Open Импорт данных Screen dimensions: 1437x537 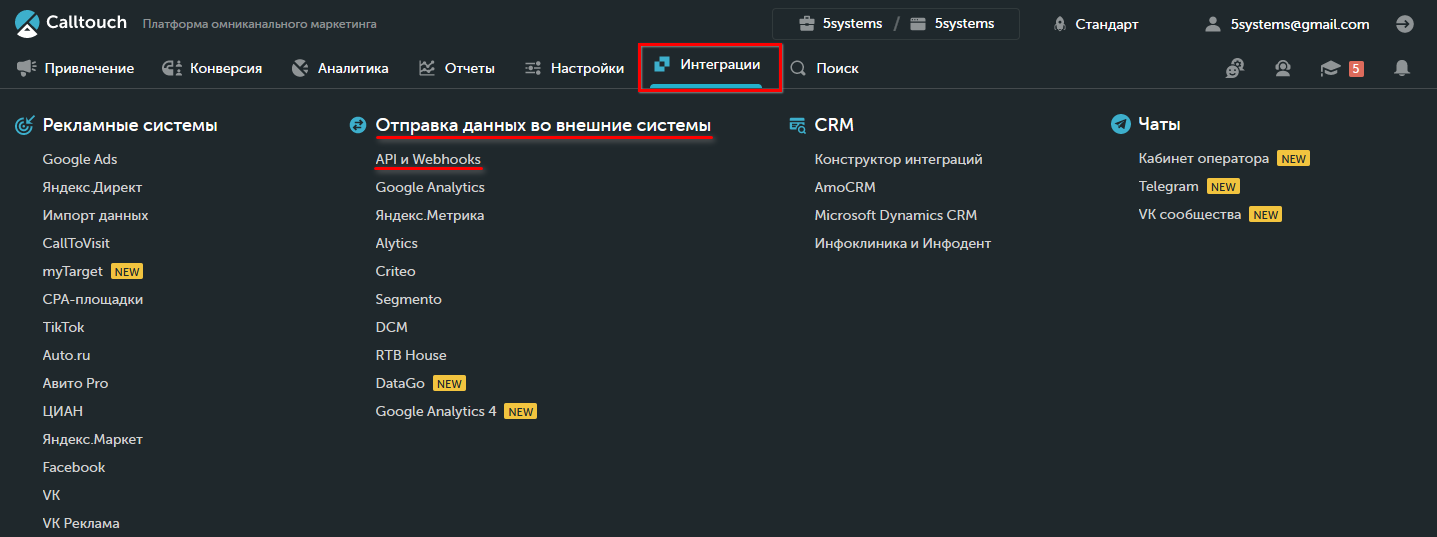point(95,215)
